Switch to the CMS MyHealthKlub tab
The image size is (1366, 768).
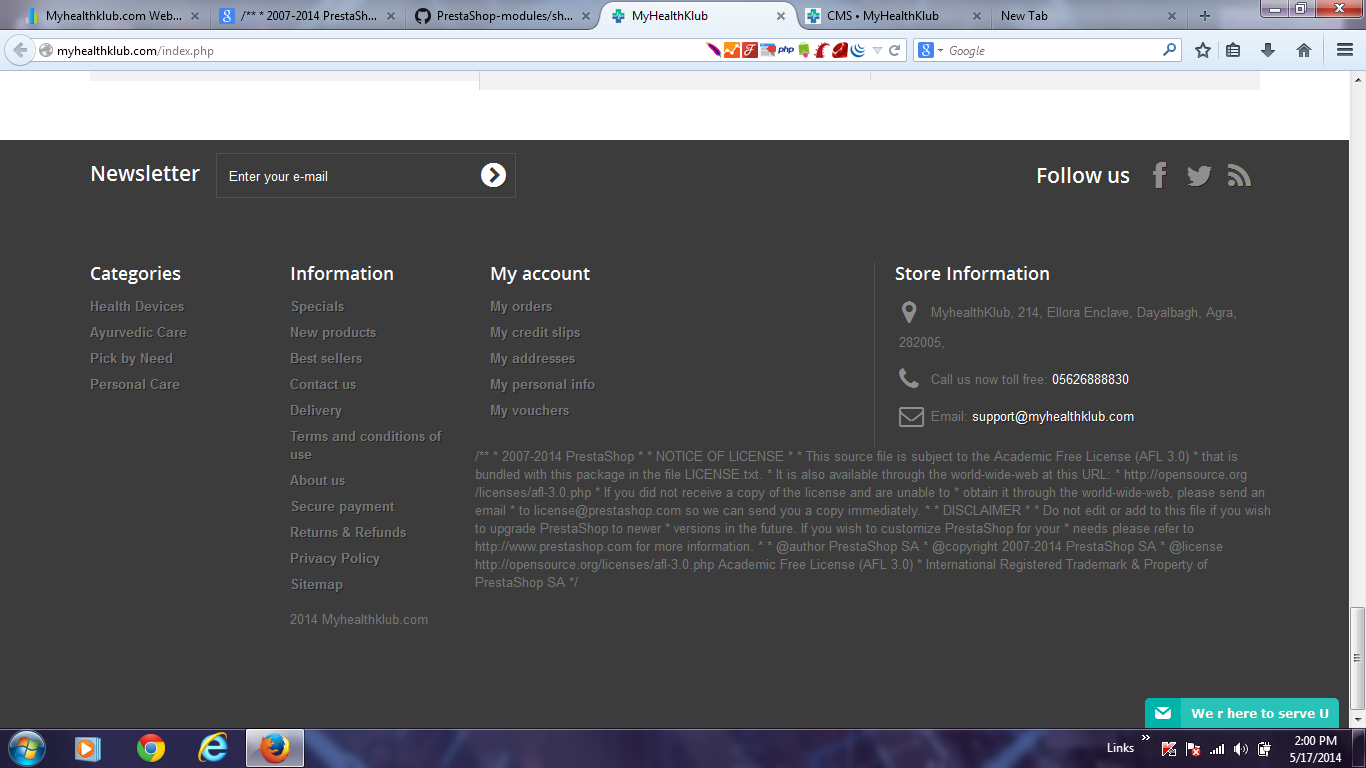tap(894, 16)
